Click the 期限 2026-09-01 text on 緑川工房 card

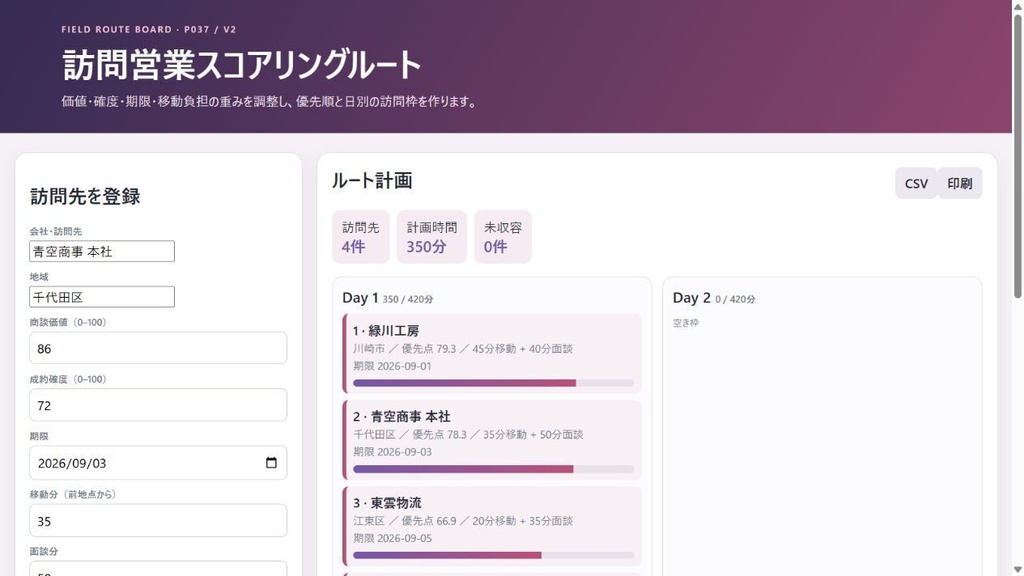[392, 366]
